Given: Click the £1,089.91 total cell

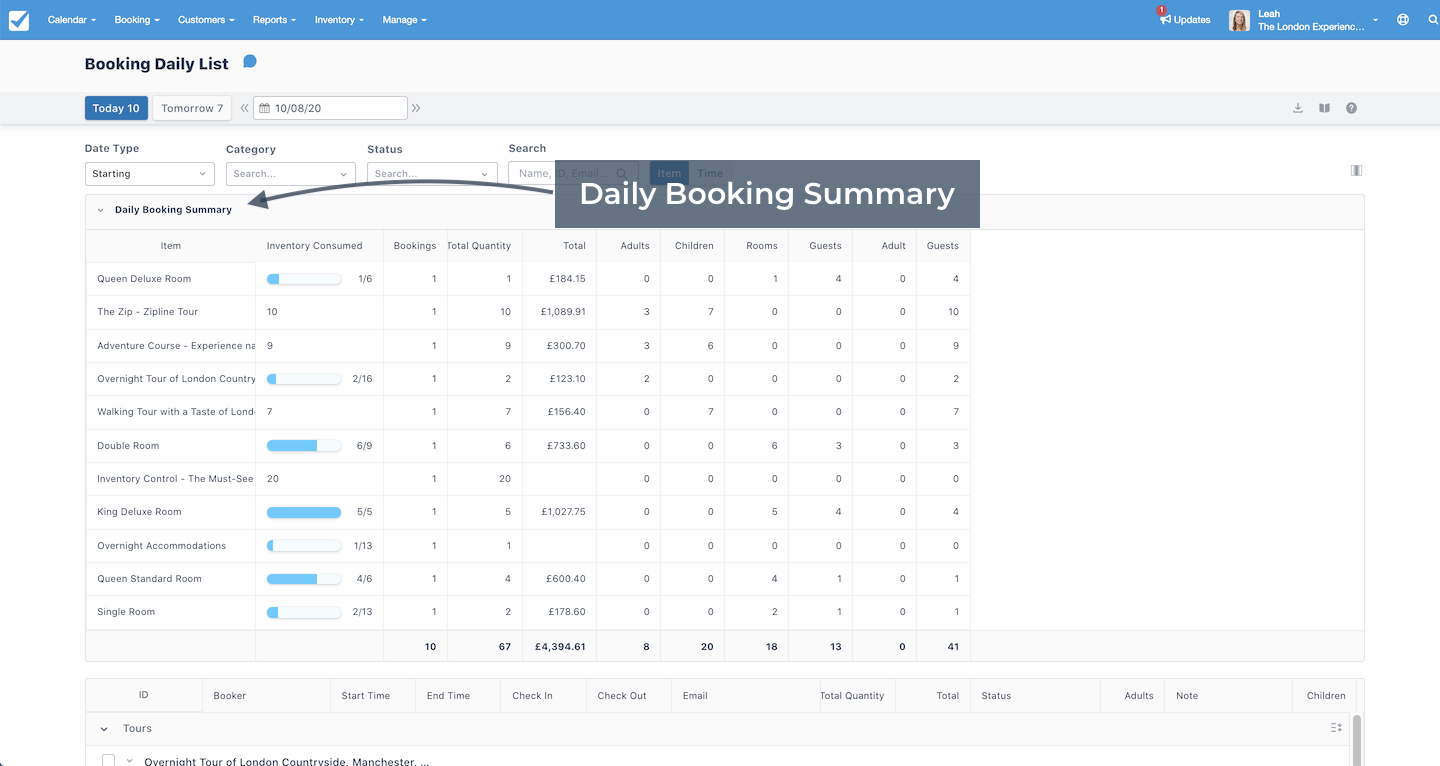Looking at the screenshot, I should [563, 312].
